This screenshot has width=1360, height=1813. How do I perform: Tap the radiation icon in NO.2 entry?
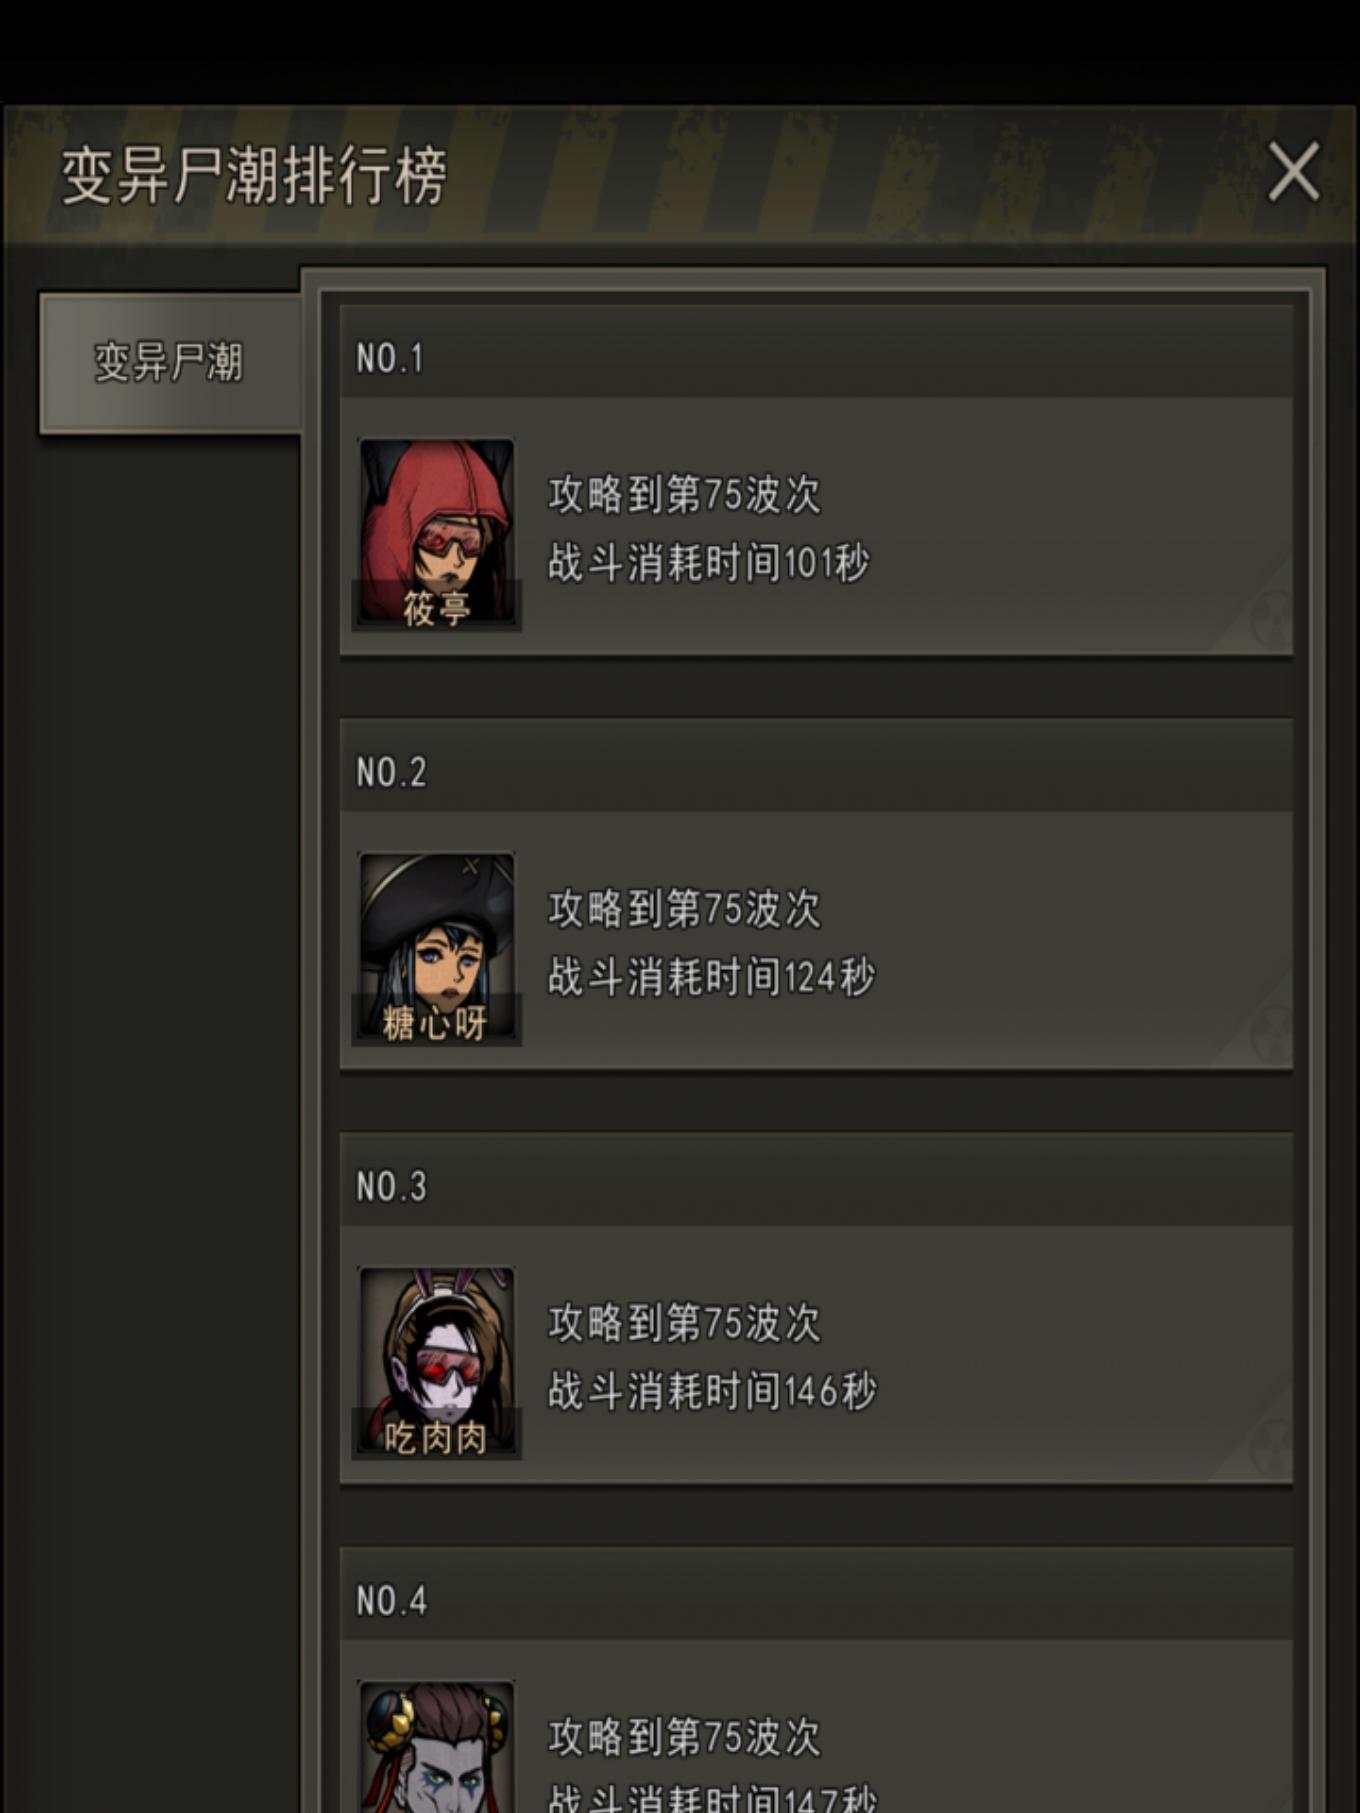[1270, 1032]
